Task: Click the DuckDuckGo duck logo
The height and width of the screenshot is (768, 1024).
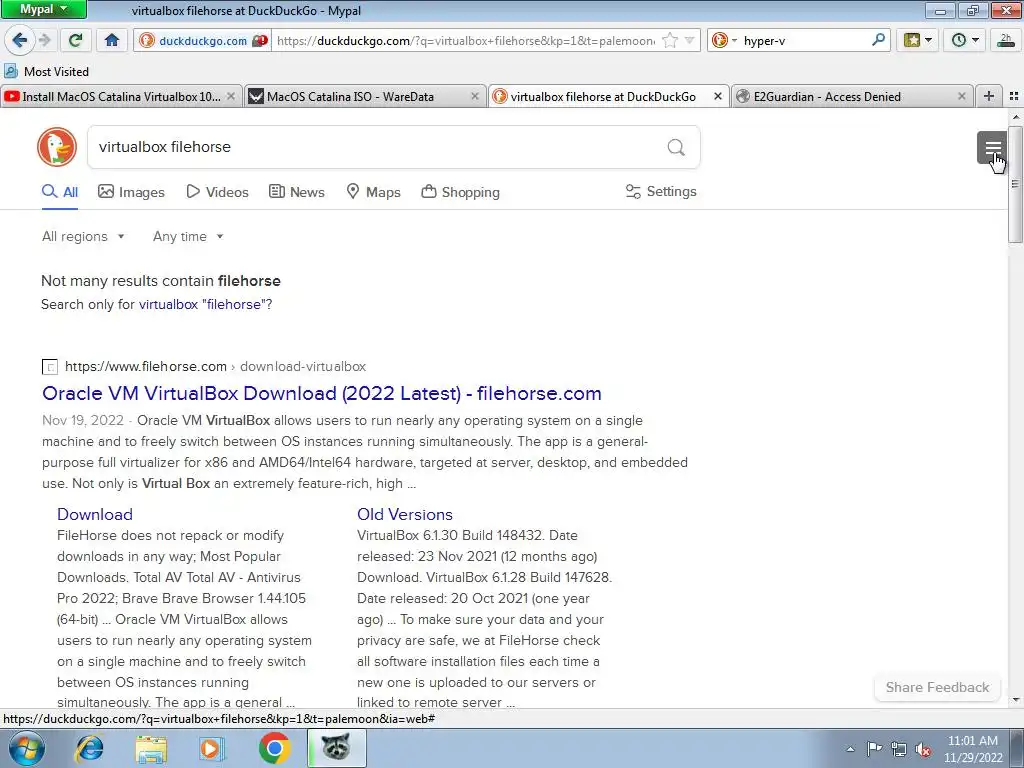Action: click(x=57, y=147)
